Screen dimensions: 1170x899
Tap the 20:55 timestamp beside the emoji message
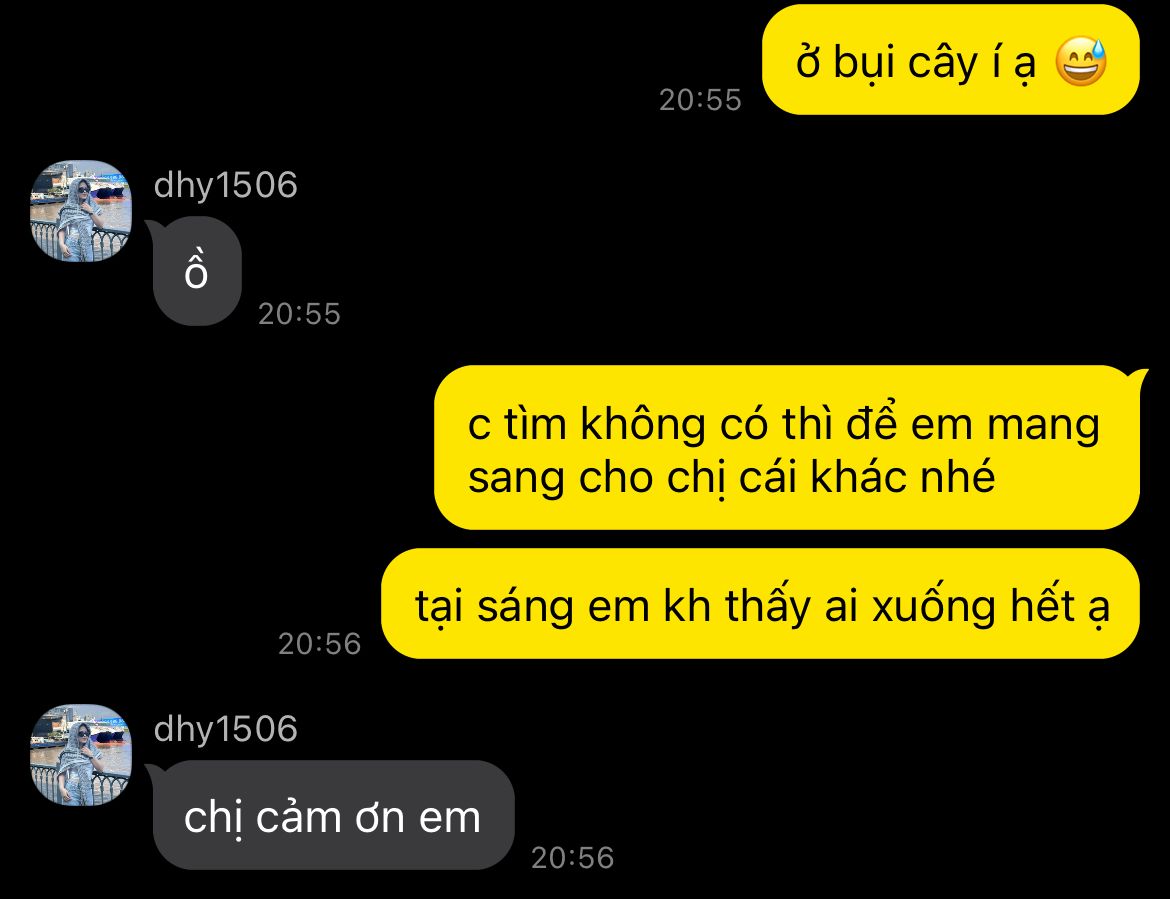tap(700, 100)
